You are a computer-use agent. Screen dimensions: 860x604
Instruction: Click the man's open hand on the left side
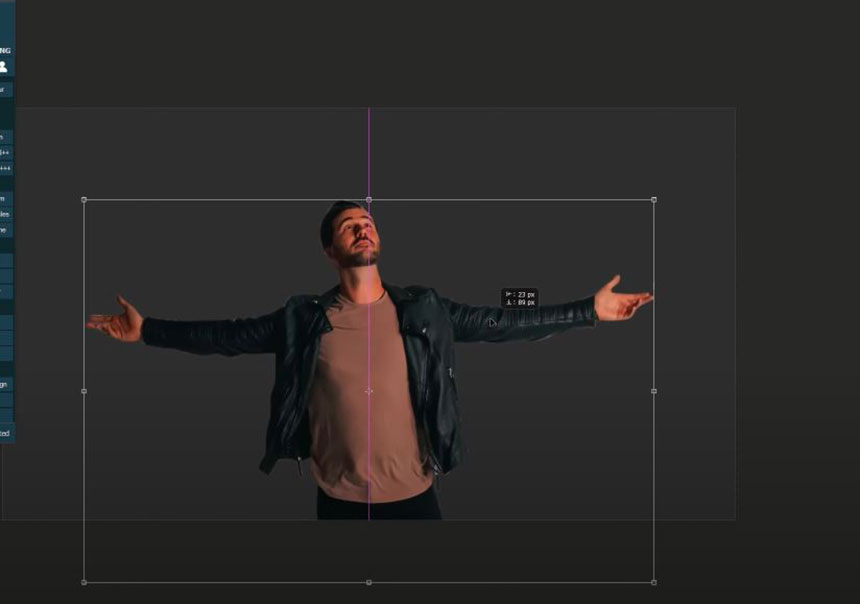(116, 320)
